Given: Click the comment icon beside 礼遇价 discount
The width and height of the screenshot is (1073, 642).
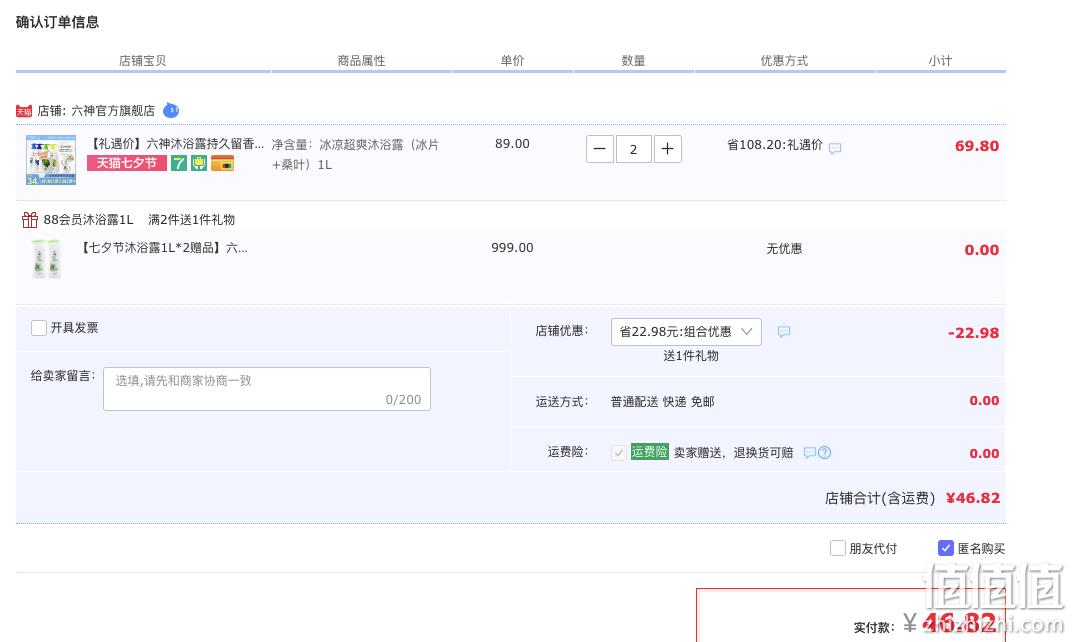Looking at the screenshot, I should [835, 148].
